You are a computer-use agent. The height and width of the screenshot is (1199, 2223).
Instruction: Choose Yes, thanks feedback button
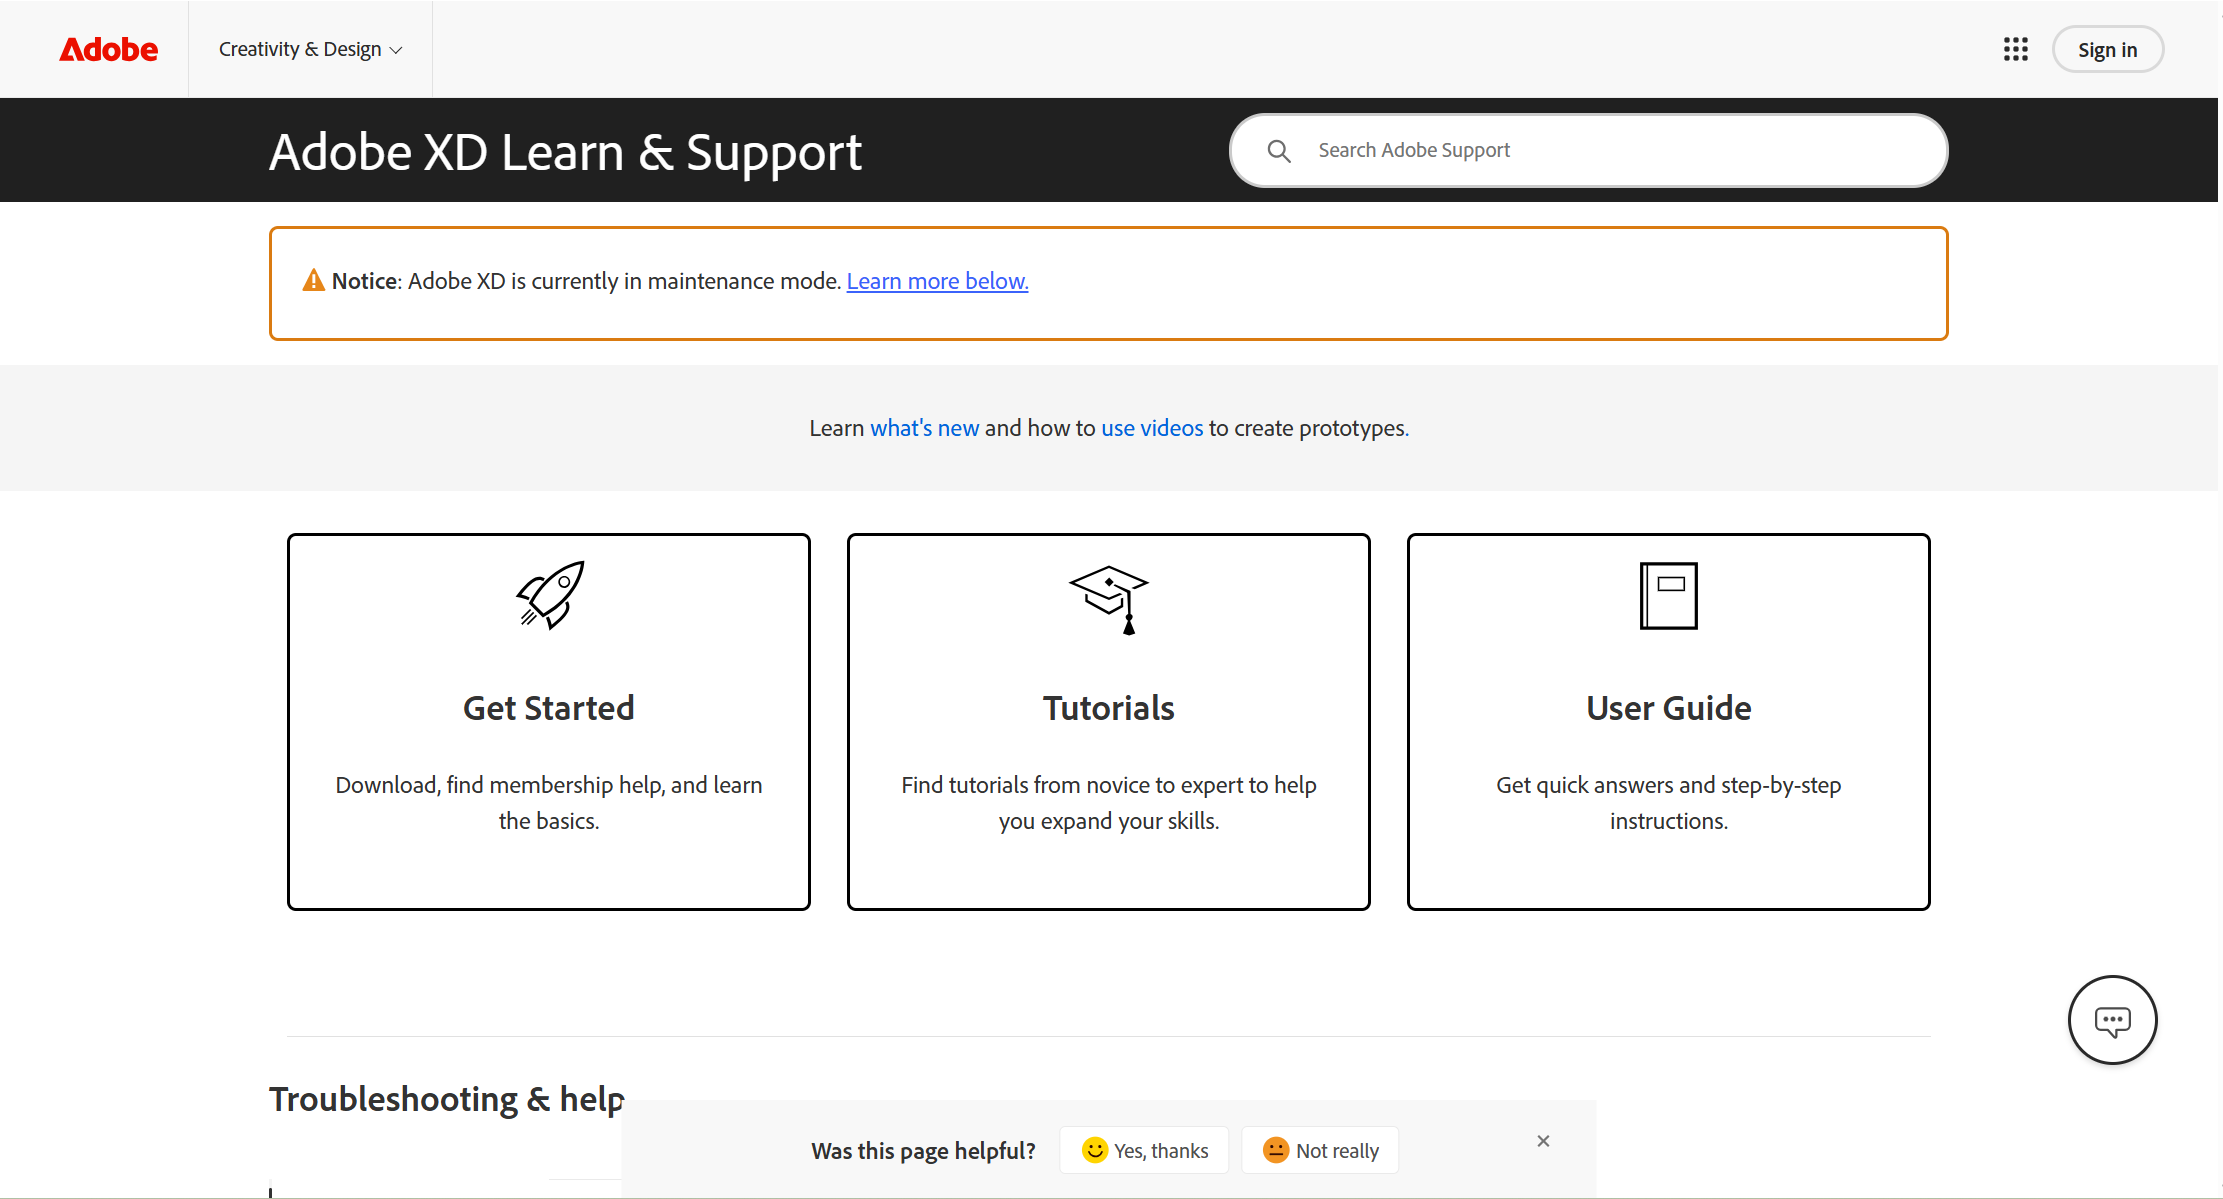[1145, 1150]
